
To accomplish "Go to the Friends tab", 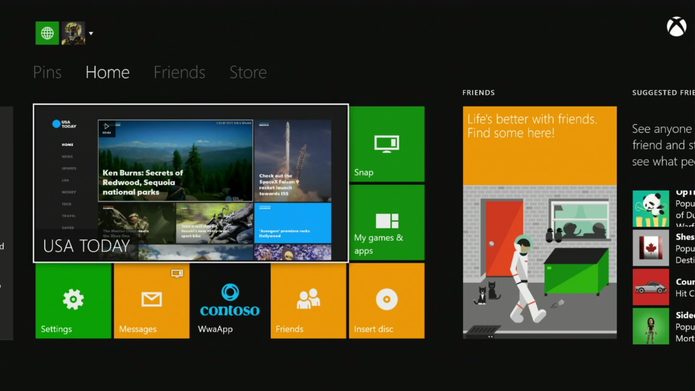I will [x=180, y=72].
